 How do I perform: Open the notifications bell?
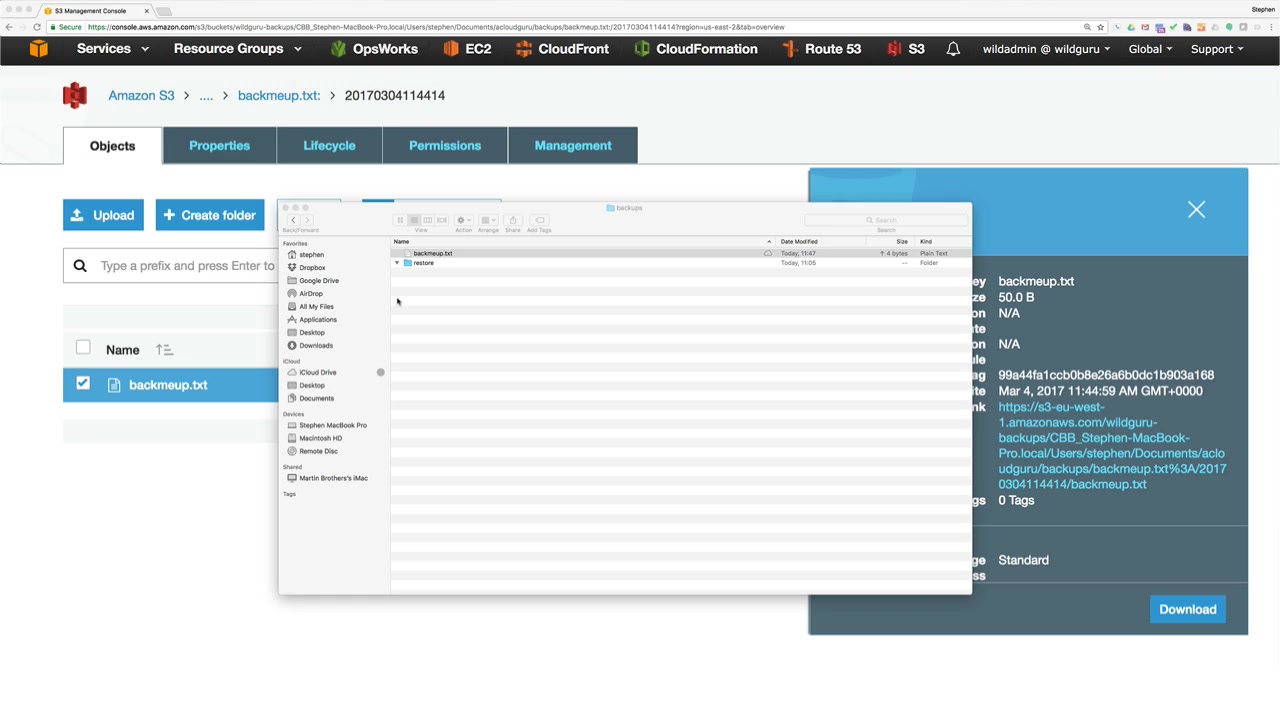[x=953, y=49]
